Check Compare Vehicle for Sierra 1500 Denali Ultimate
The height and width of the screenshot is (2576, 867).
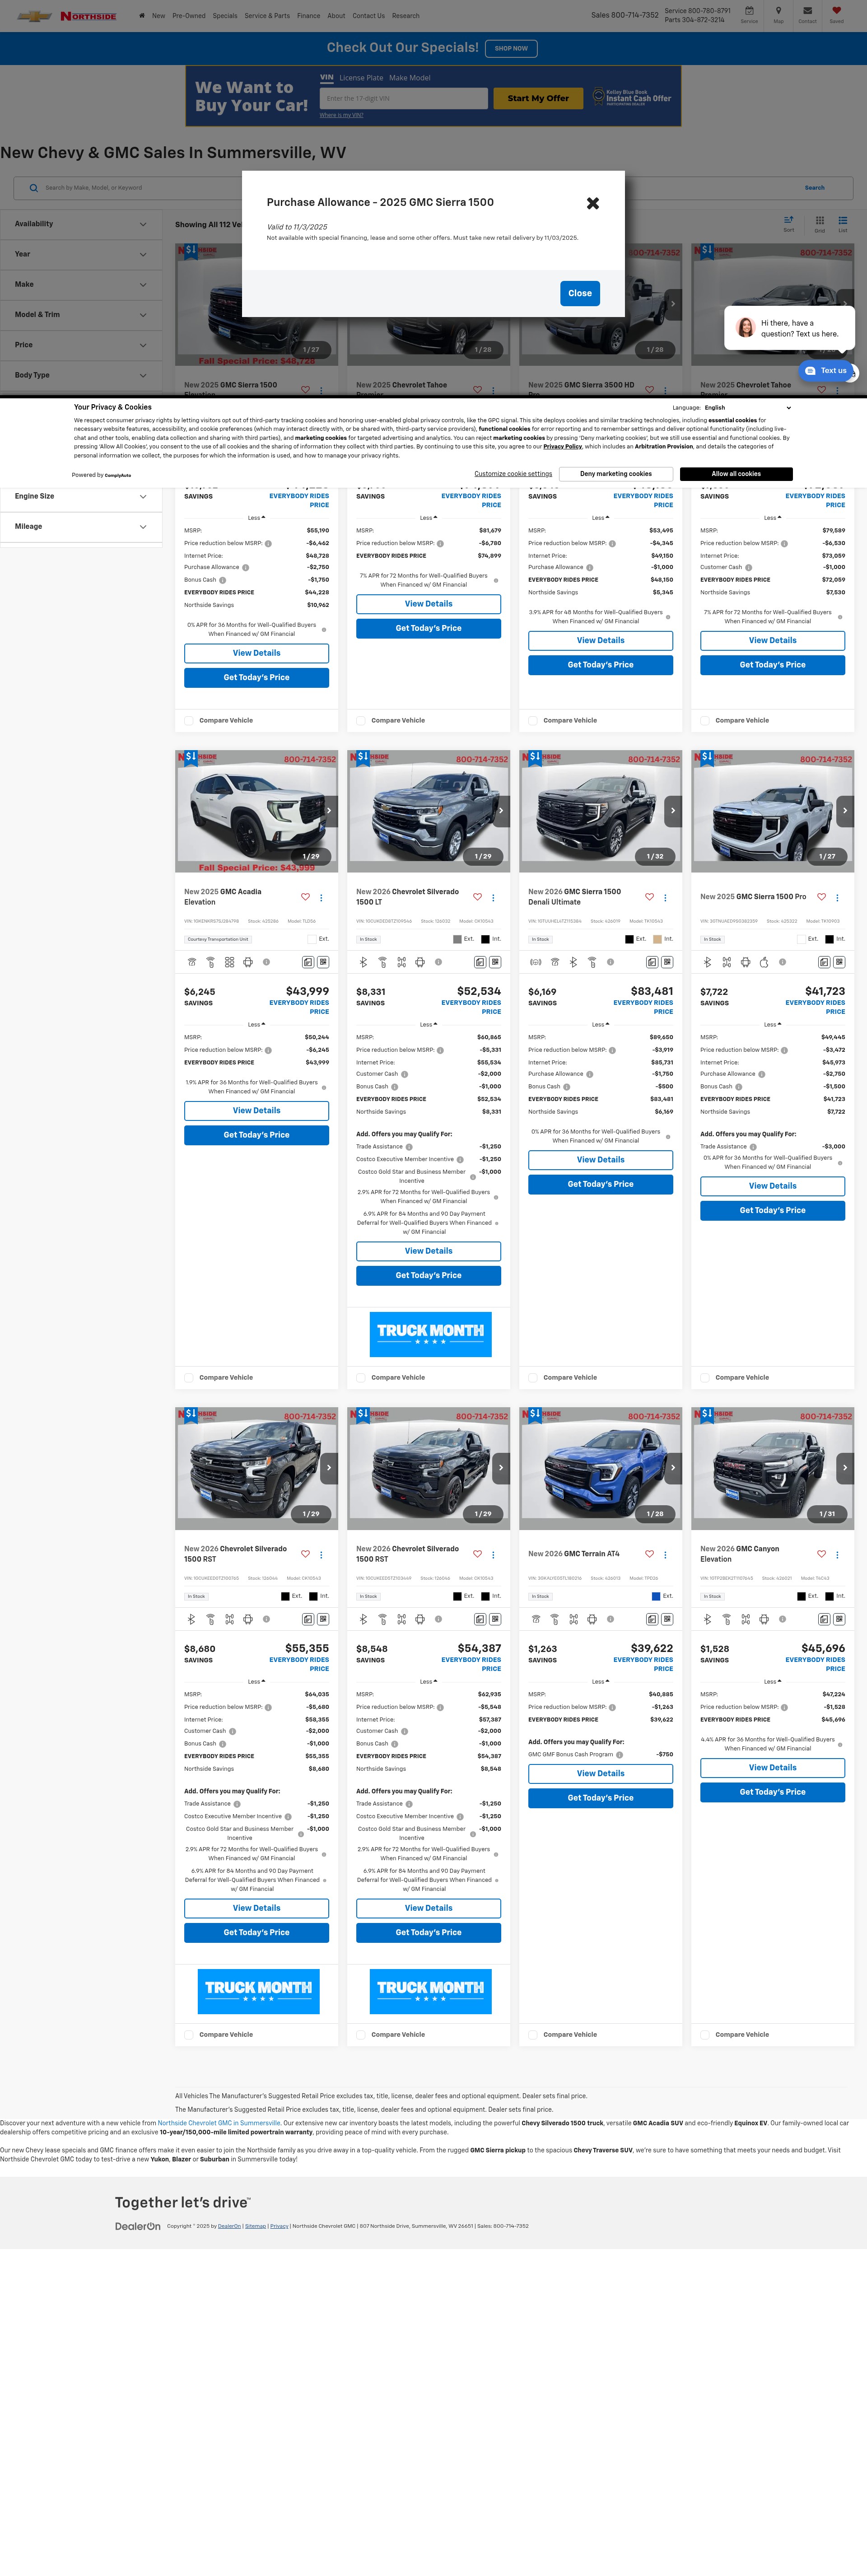coord(533,1378)
